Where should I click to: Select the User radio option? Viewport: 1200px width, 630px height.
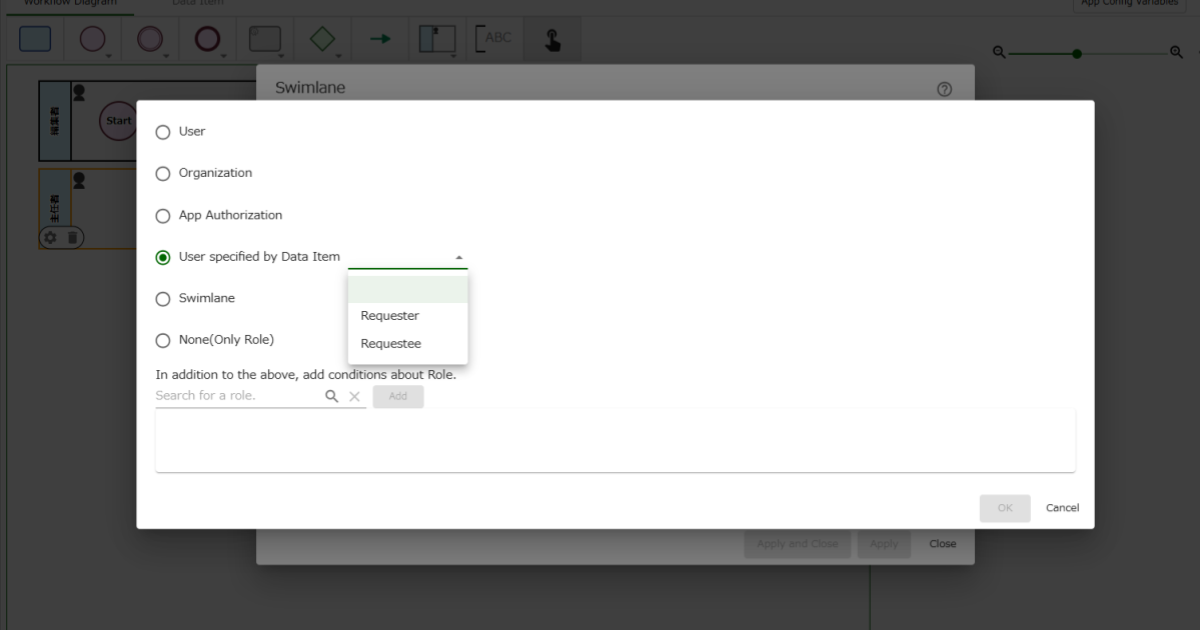(x=163, y=132)
